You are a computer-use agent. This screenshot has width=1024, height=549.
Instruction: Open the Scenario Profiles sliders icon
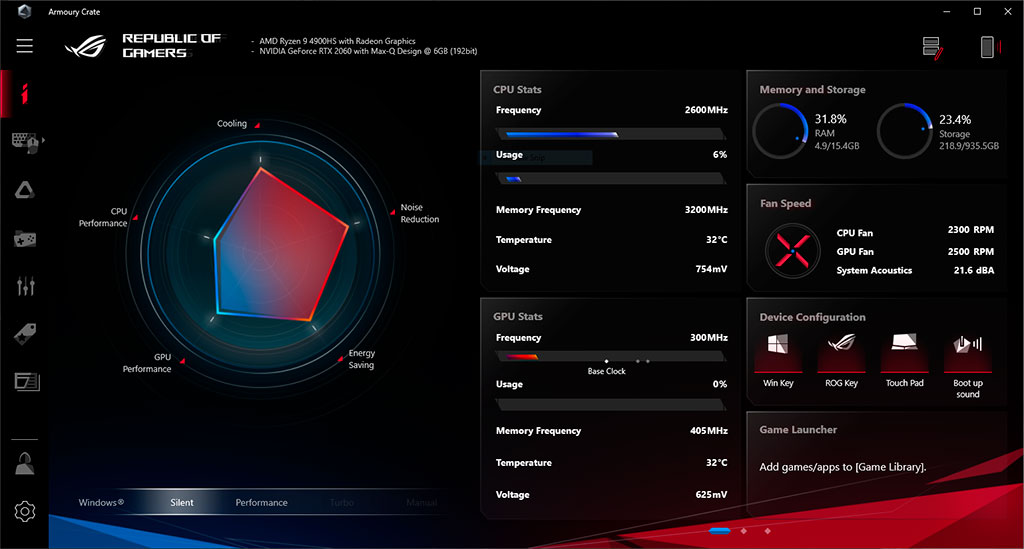point(25,286)
